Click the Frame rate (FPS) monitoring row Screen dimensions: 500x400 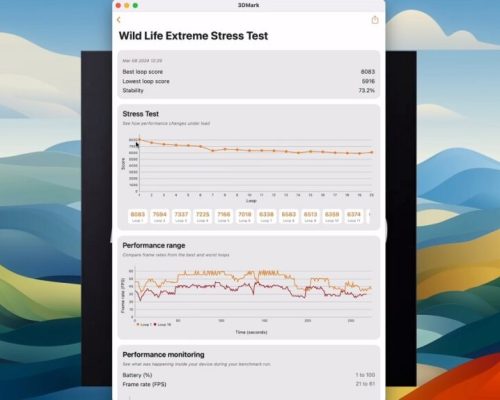(249, 384)
